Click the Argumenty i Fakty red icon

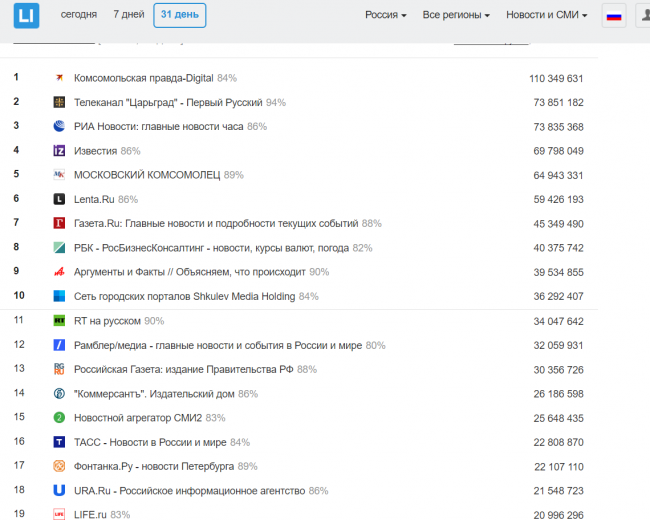point(59,272)
